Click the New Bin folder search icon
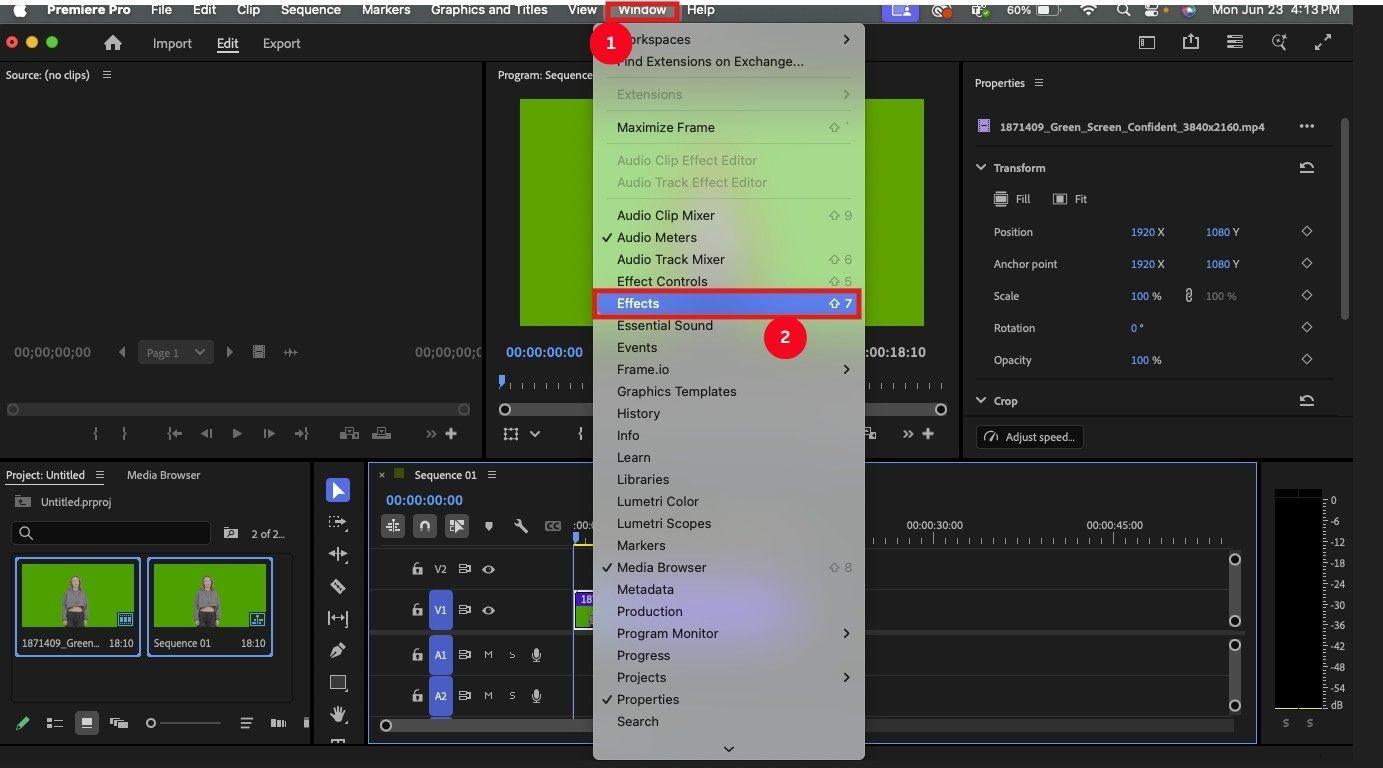Screen dimensions: 1383x768 click(x=231, y=533)
